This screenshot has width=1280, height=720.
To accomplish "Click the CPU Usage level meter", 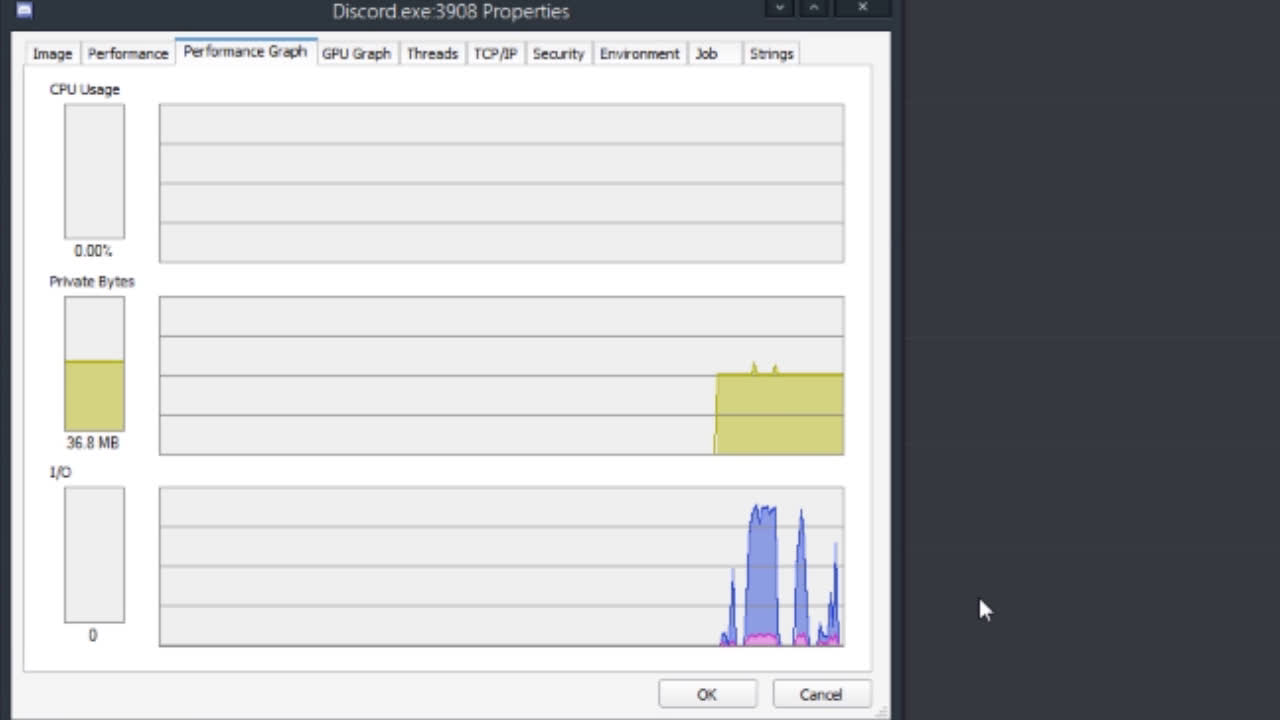I will (95, 171).
